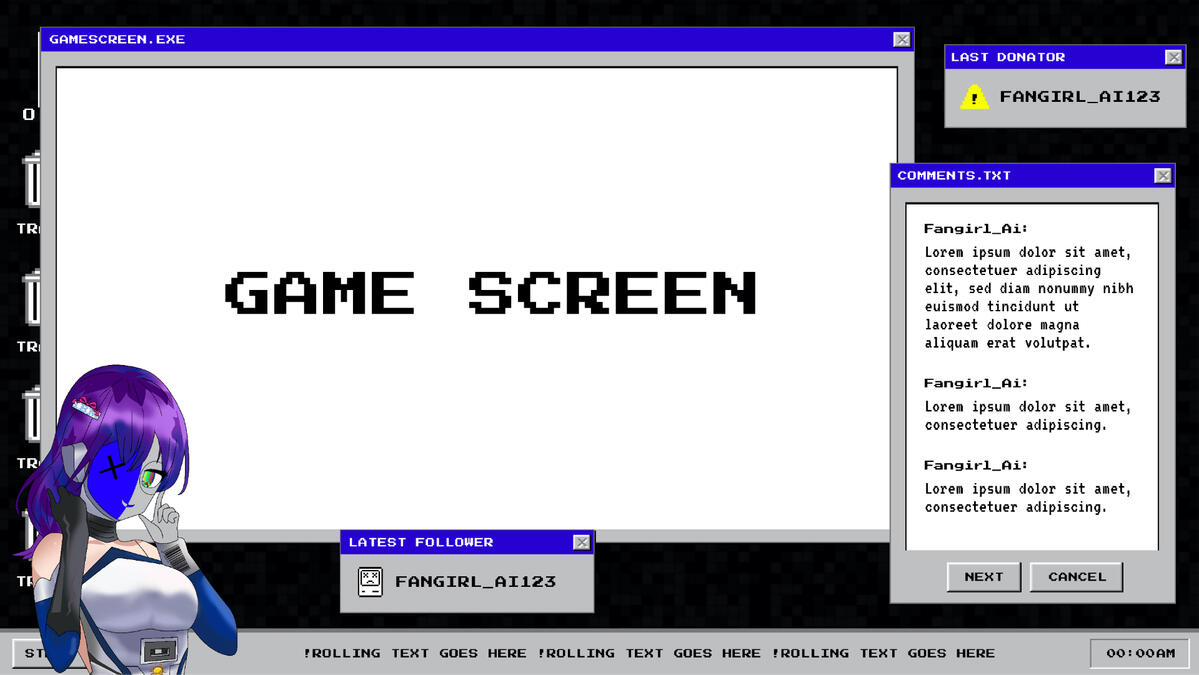The height and width of the screenshot is (675, 1199).
Task: Click the rolling ticker text at the bottom
Action: click(x=646, y=653)
